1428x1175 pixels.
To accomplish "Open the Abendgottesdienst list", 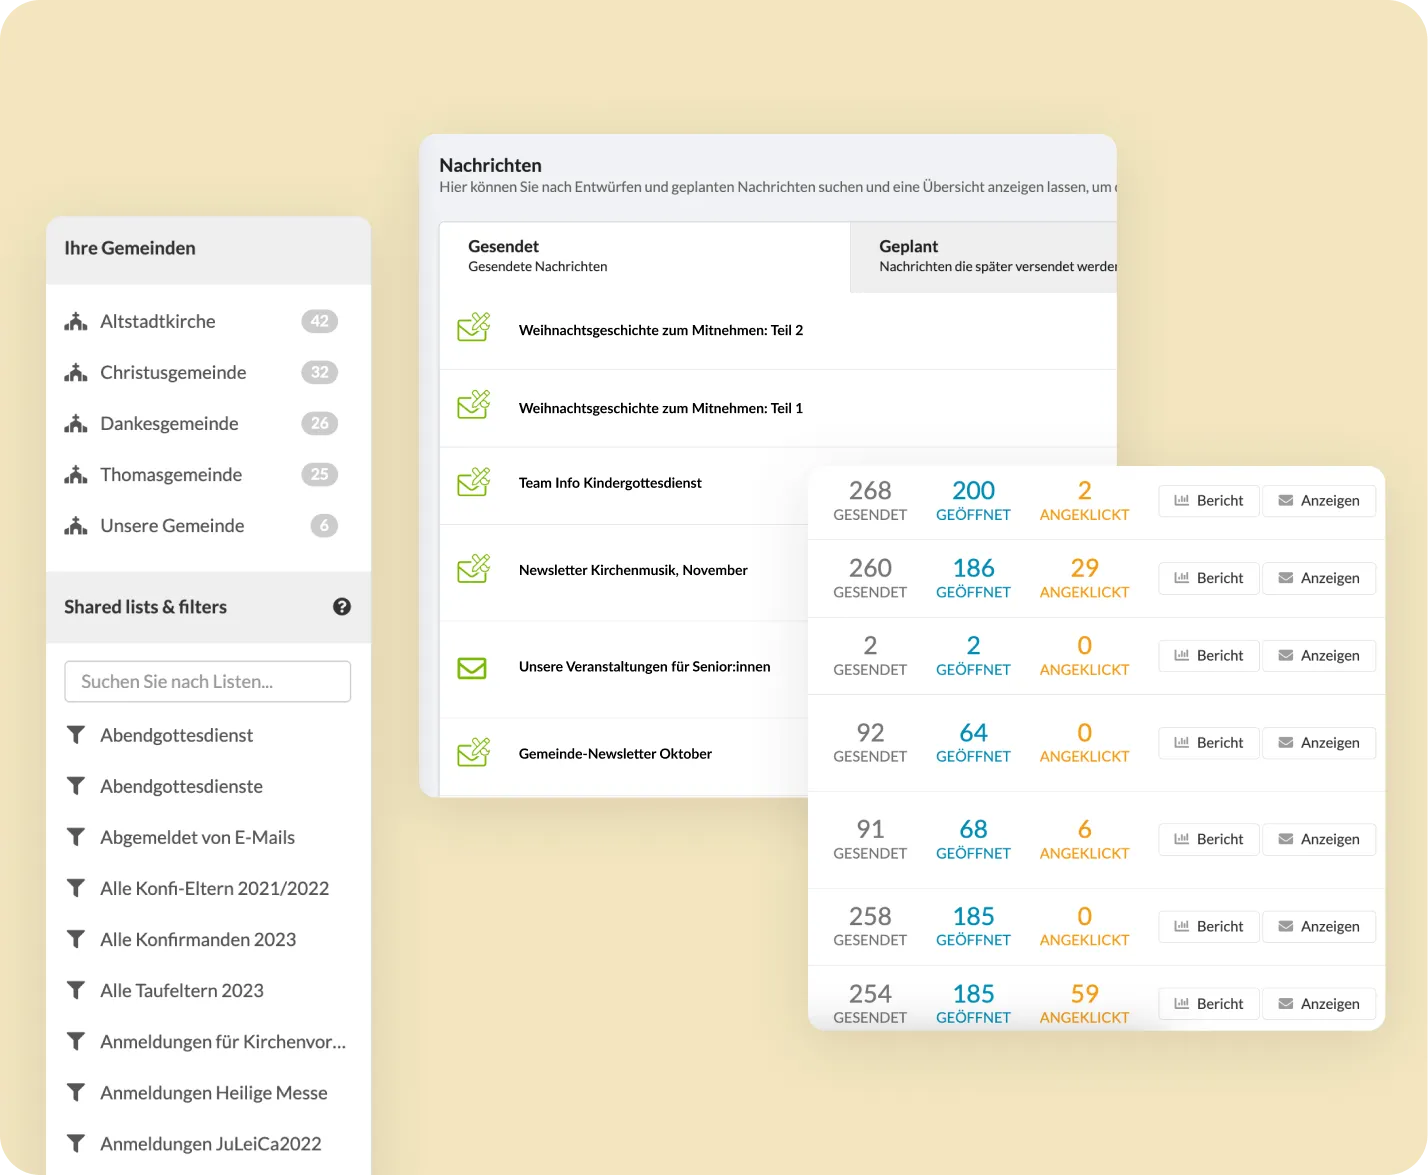I will (176, 735).
